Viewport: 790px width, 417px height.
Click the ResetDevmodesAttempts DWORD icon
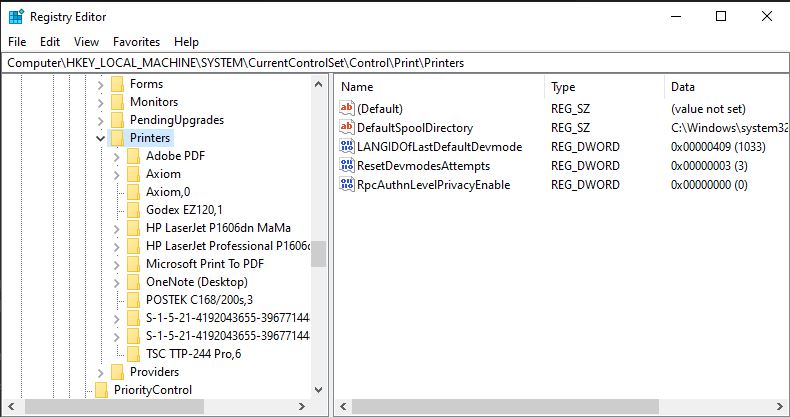pyautogui.click(x=347, y=165)
